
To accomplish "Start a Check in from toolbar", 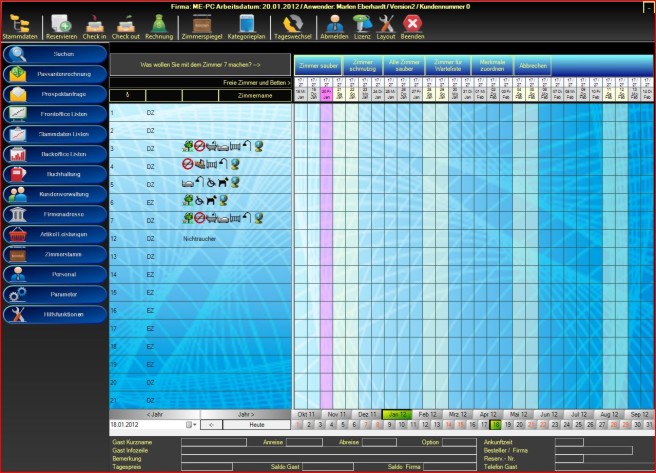I will coord(94,27).
